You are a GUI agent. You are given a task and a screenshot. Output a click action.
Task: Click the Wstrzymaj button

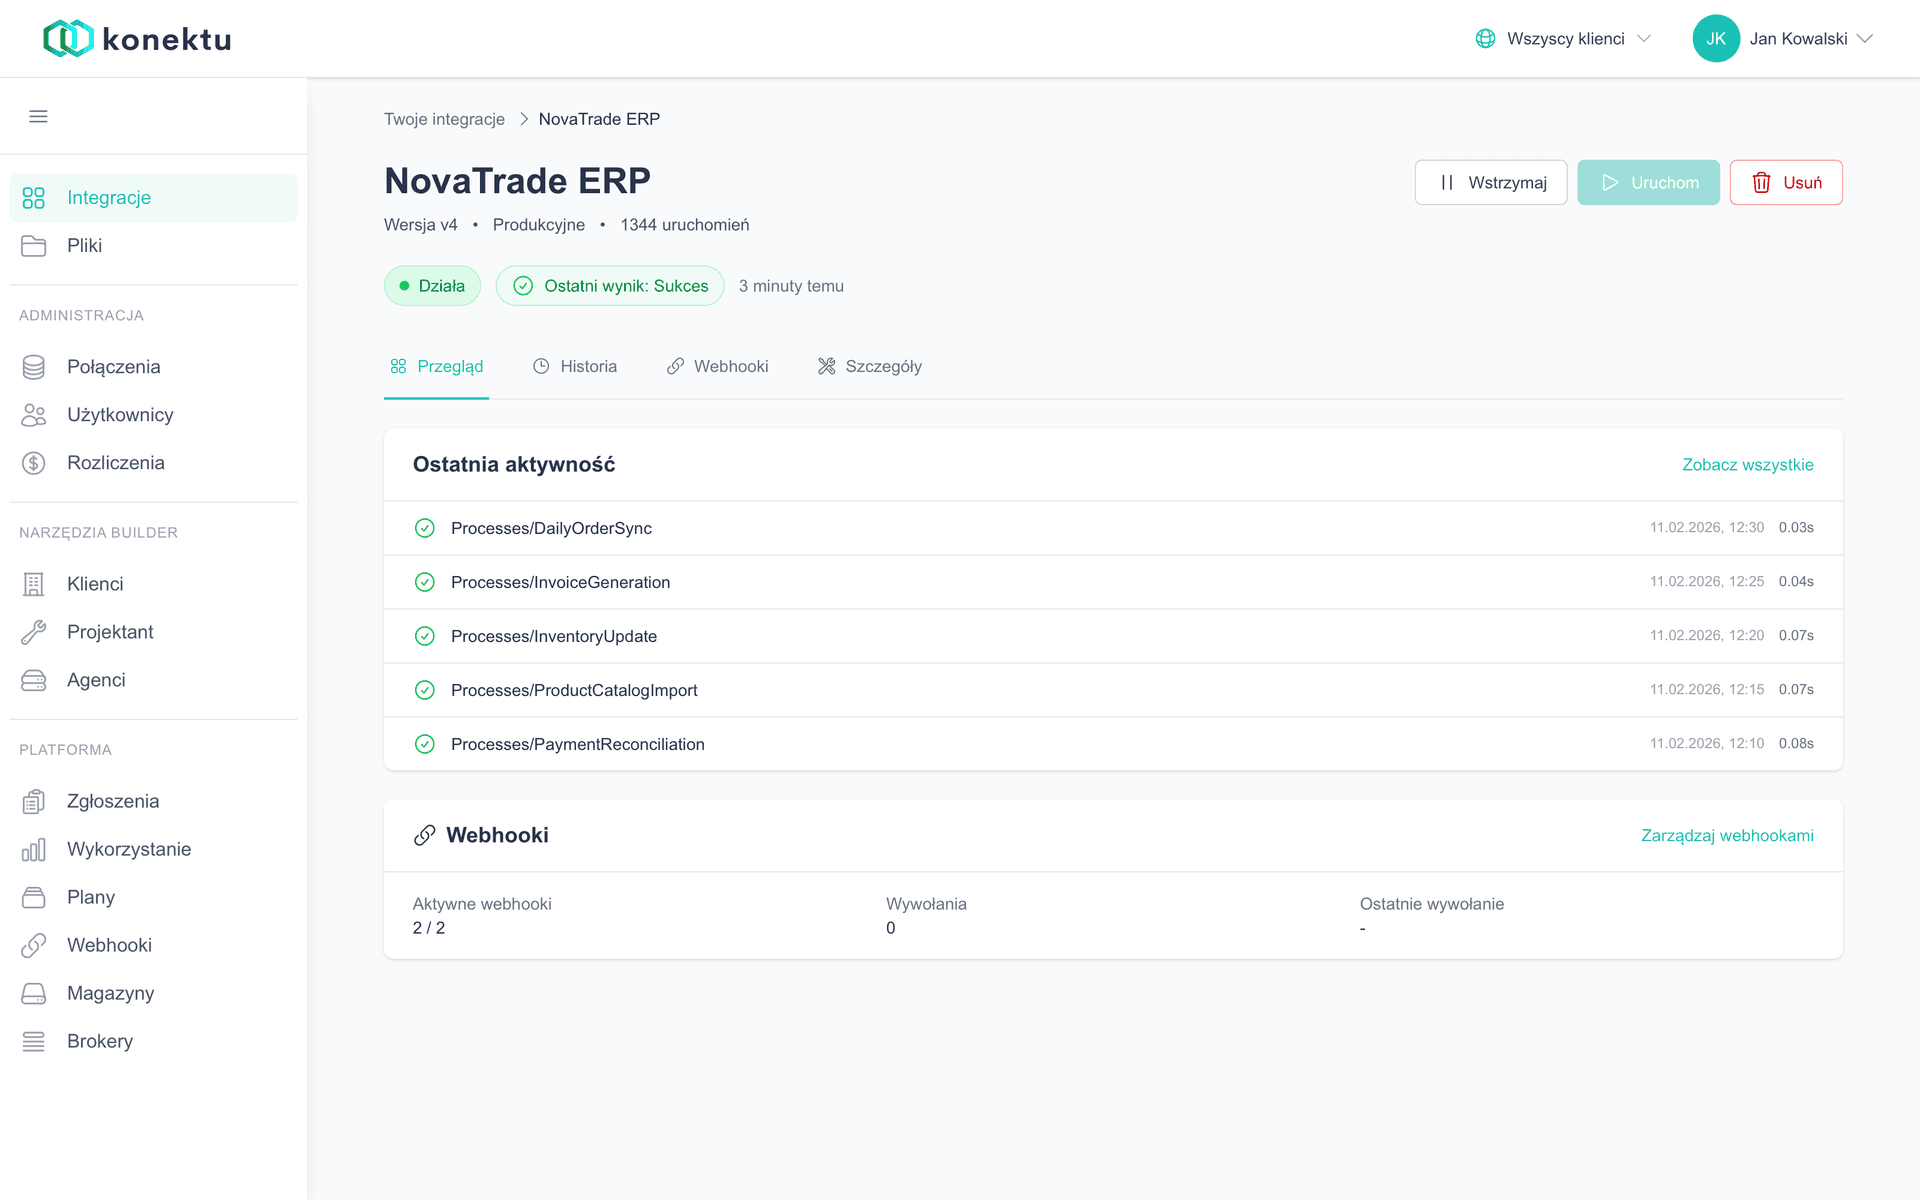tap(1490, 182)
